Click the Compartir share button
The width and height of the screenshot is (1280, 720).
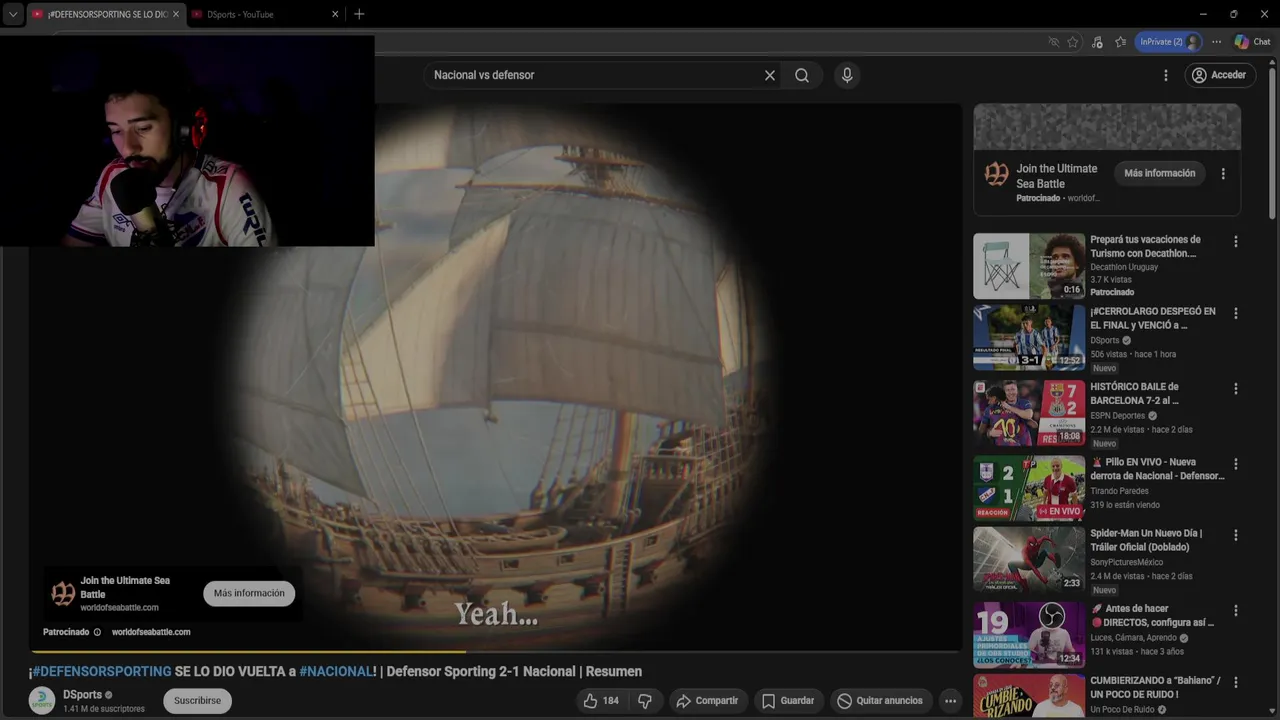[707, 701]
